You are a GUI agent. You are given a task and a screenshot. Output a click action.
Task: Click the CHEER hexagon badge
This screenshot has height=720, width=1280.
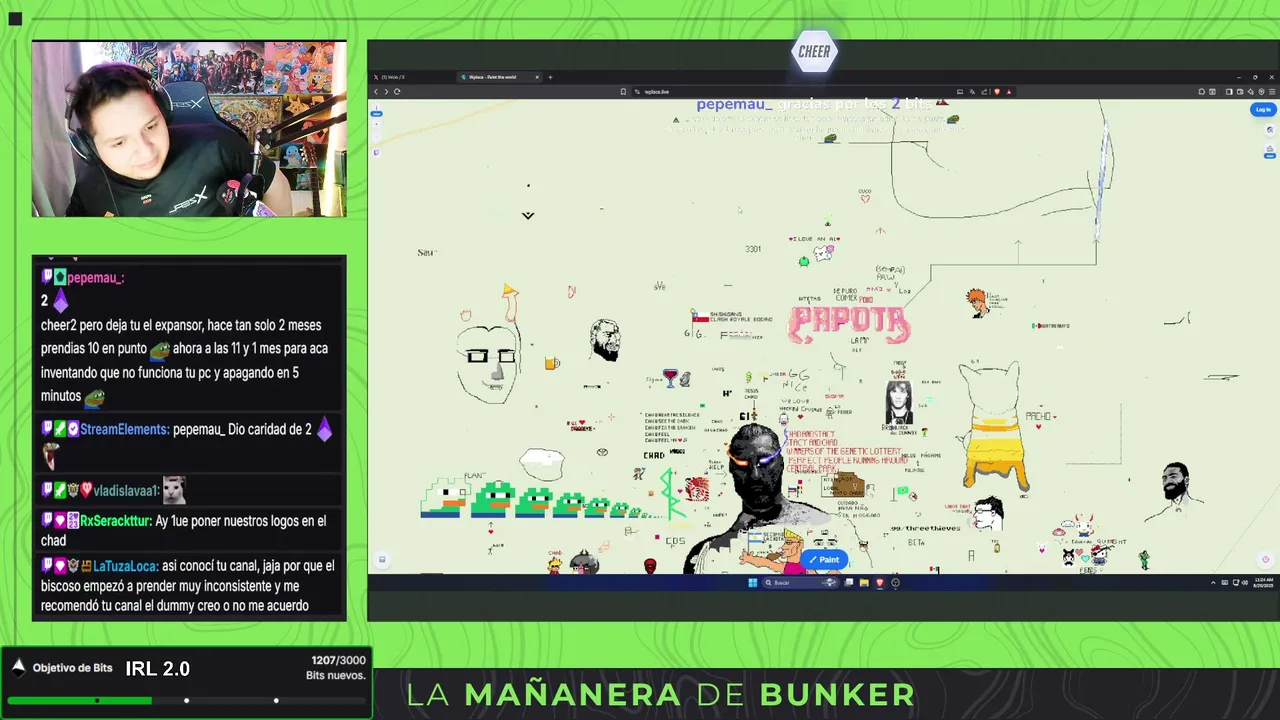point(814,52)
